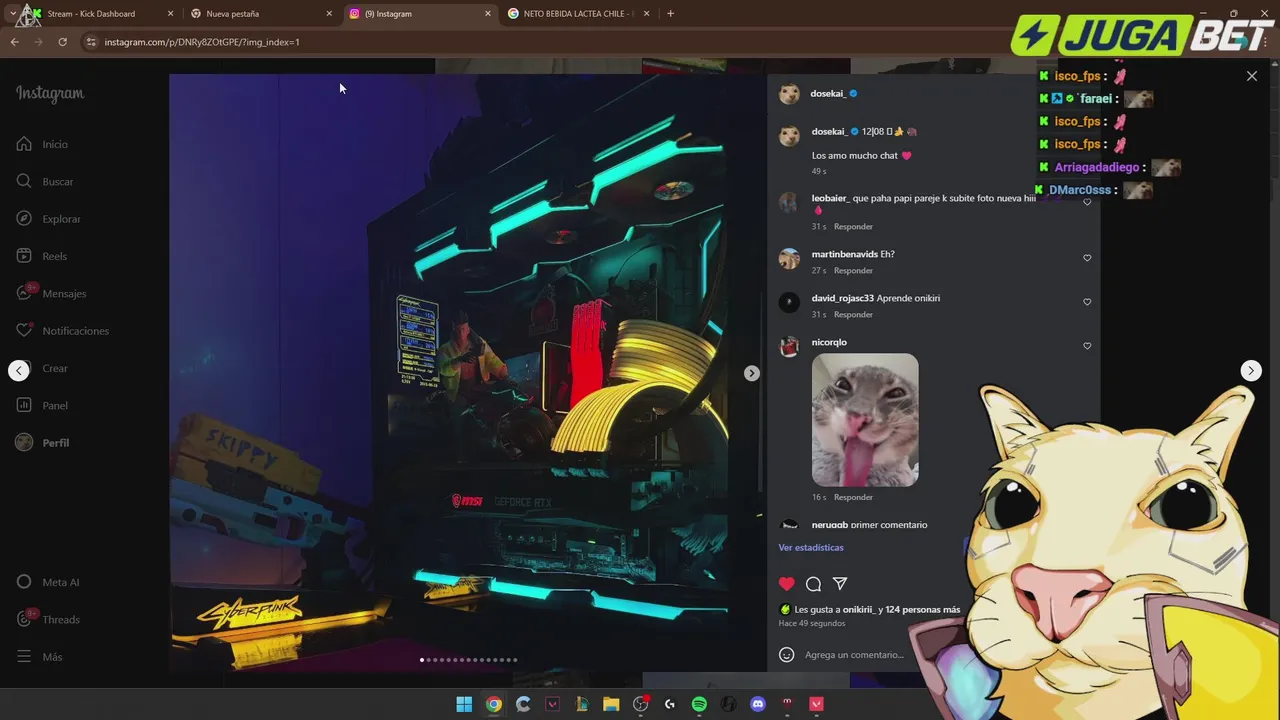Like nicorqlo's comment
Screen dimensions: 1280x720
pyautogui.click(x=1087, y=346)
